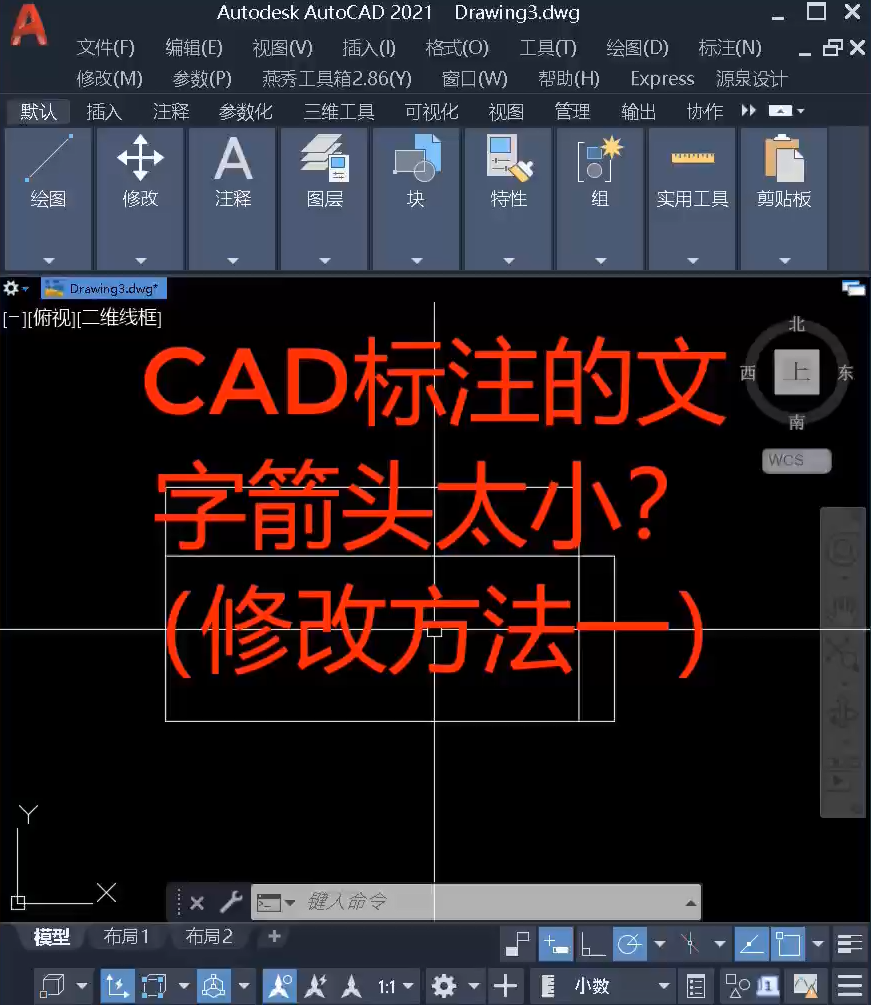Click the 上 (Top) face of ViewCube
The image size is (871, 1005).
[x=797, y=372]
